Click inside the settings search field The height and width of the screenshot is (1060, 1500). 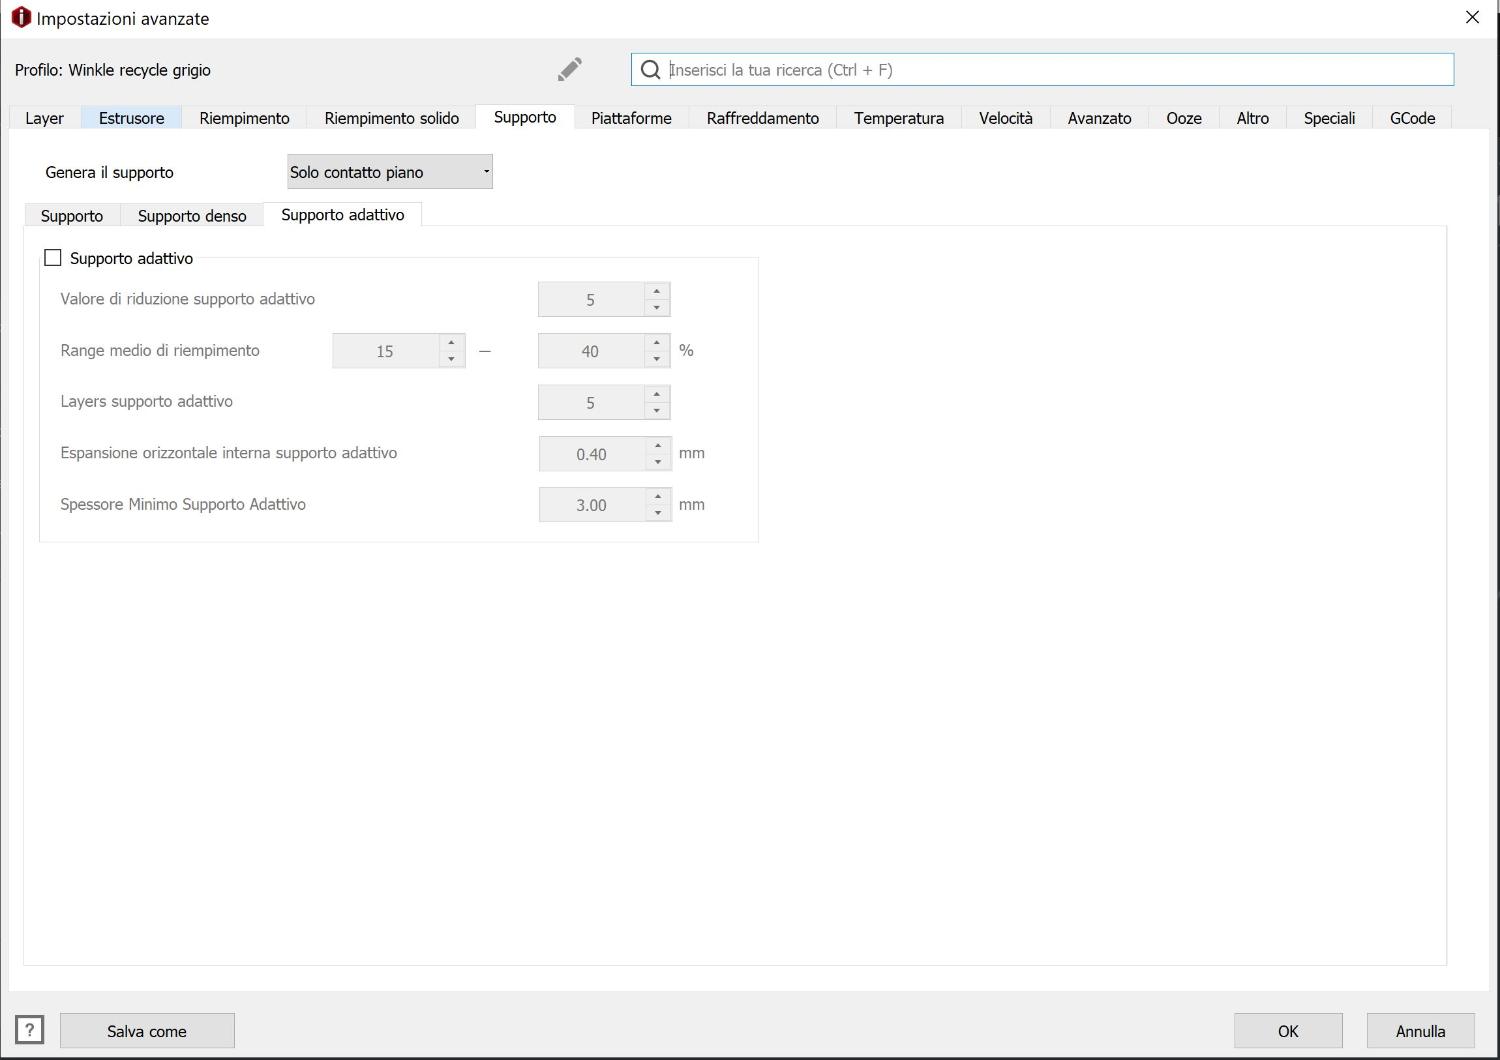(1050, 70)
